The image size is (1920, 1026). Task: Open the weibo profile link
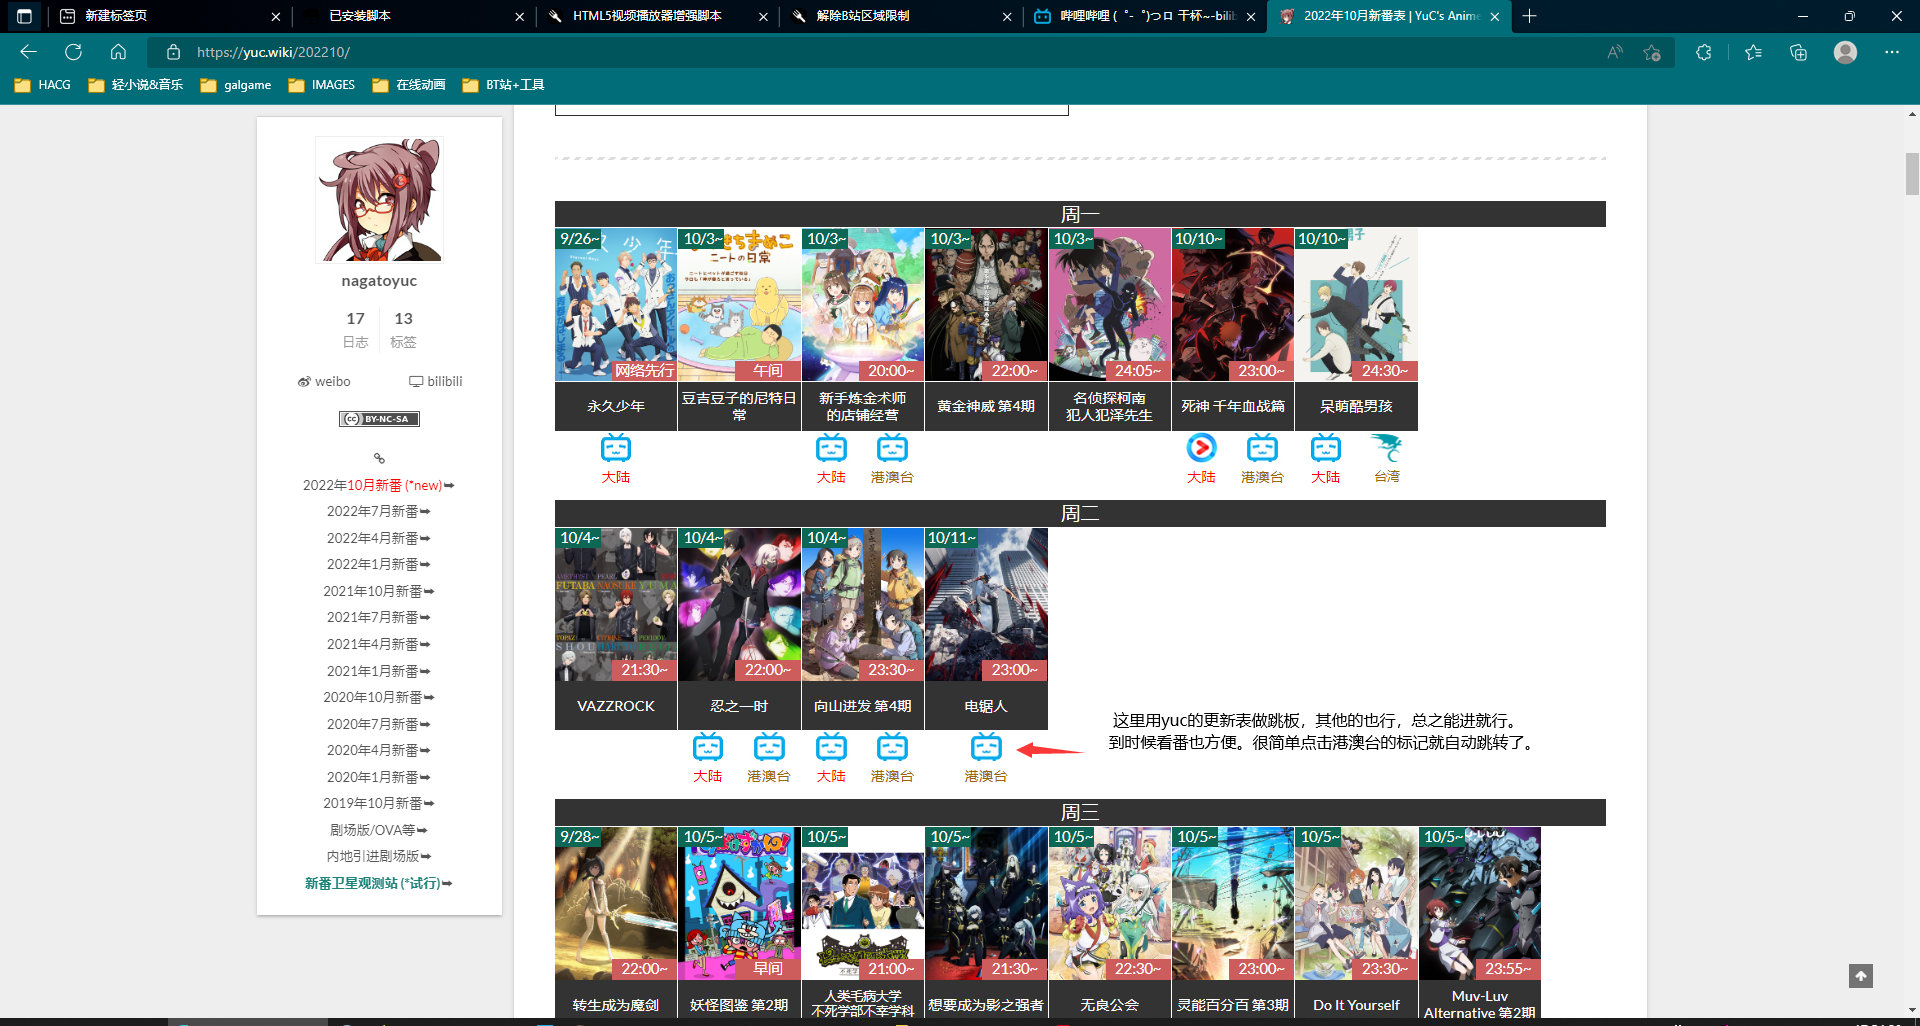[324, 381]
